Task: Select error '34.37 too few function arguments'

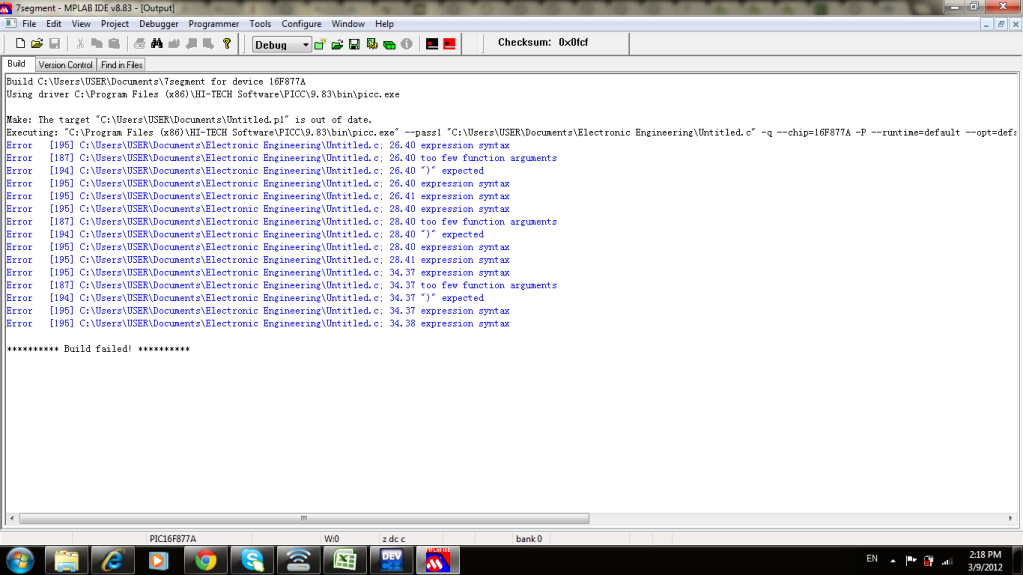Action: pos(281,285)
